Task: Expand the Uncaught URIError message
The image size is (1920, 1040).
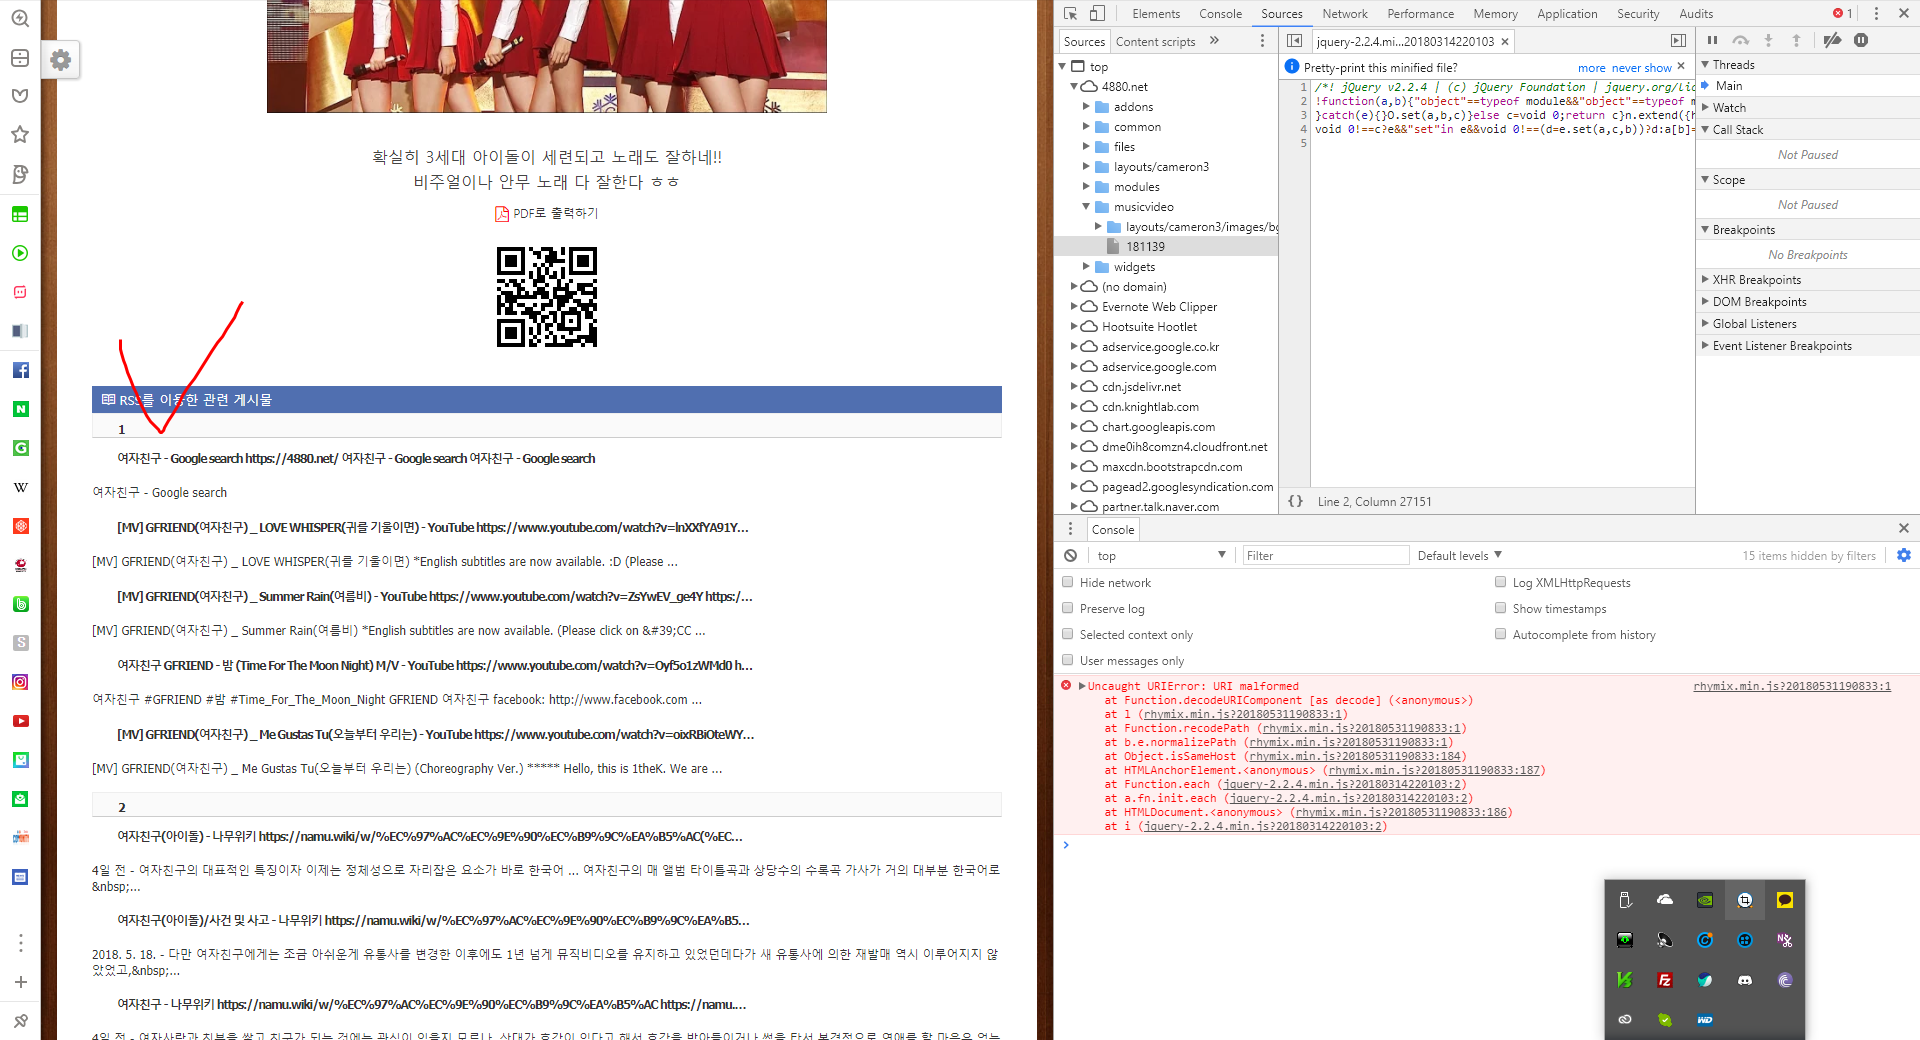Action: [x=1082, y=686]
